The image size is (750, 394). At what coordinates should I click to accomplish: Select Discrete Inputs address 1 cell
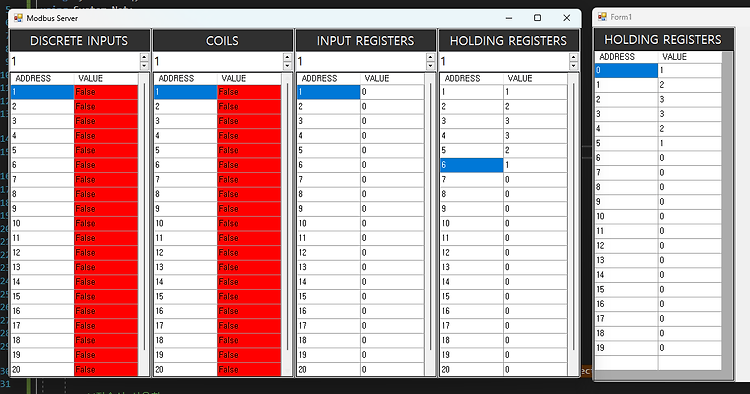(42, 92)
